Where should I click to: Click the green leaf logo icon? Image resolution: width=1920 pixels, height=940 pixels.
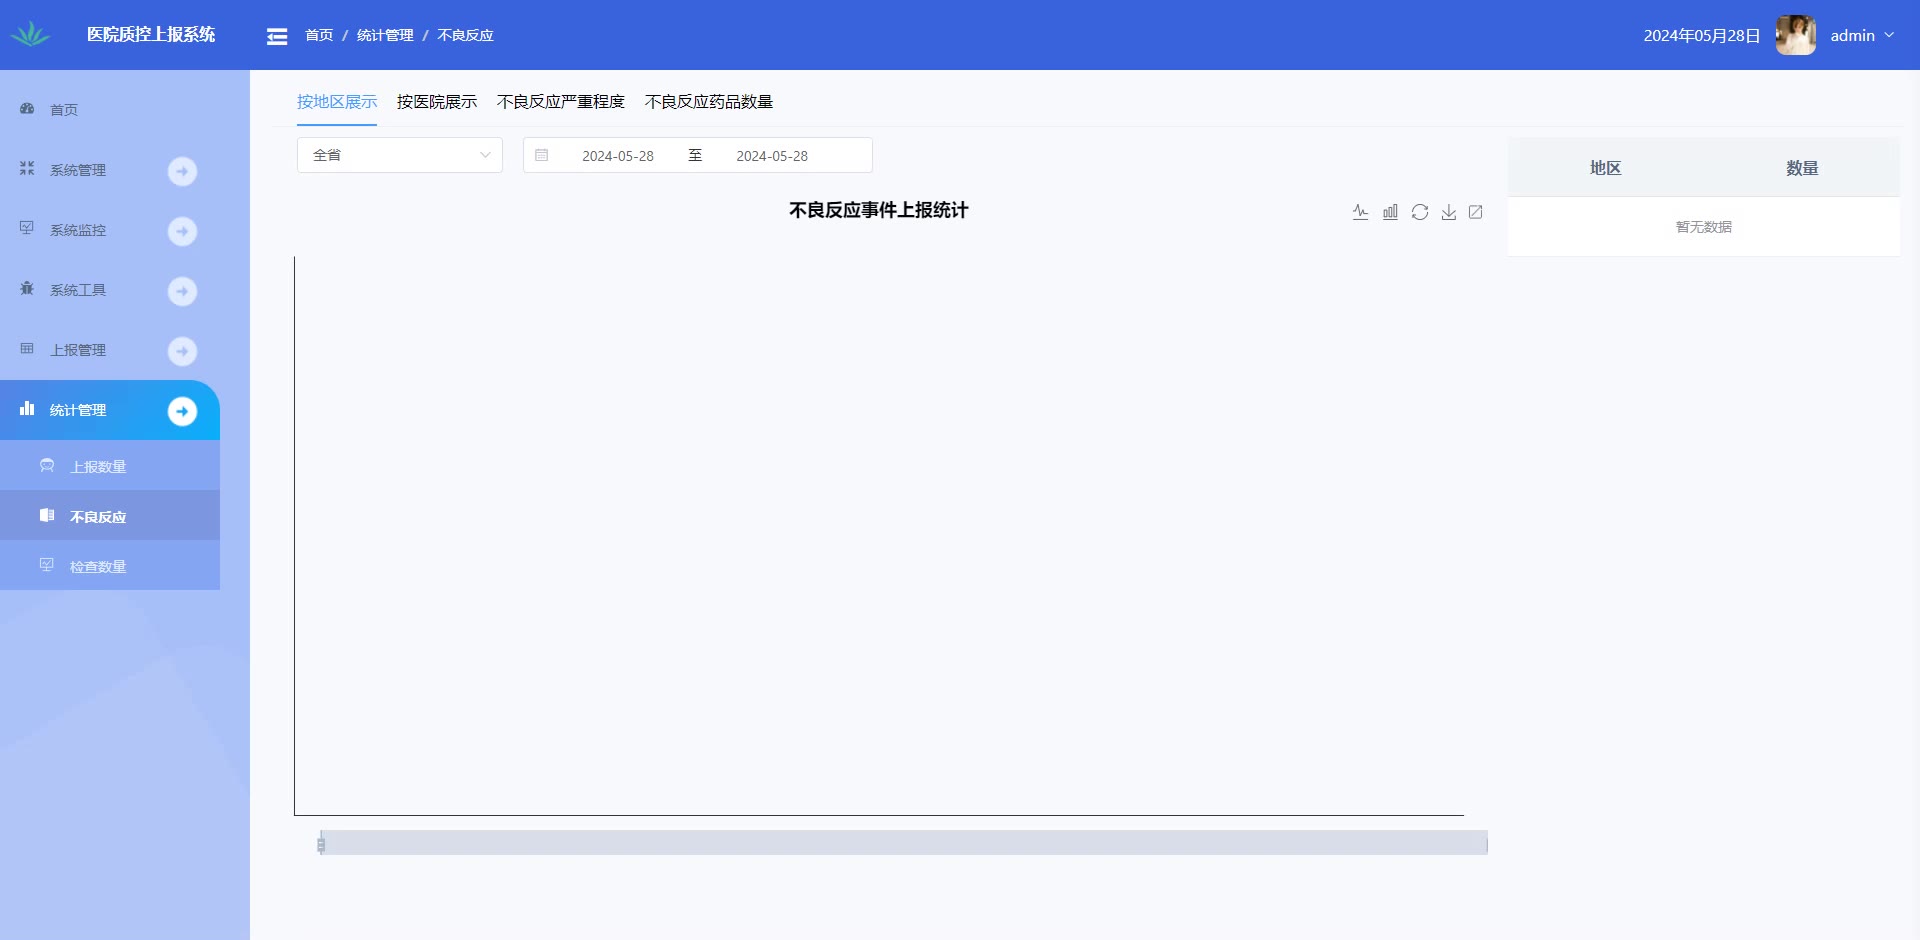click(x=31, y=34)
